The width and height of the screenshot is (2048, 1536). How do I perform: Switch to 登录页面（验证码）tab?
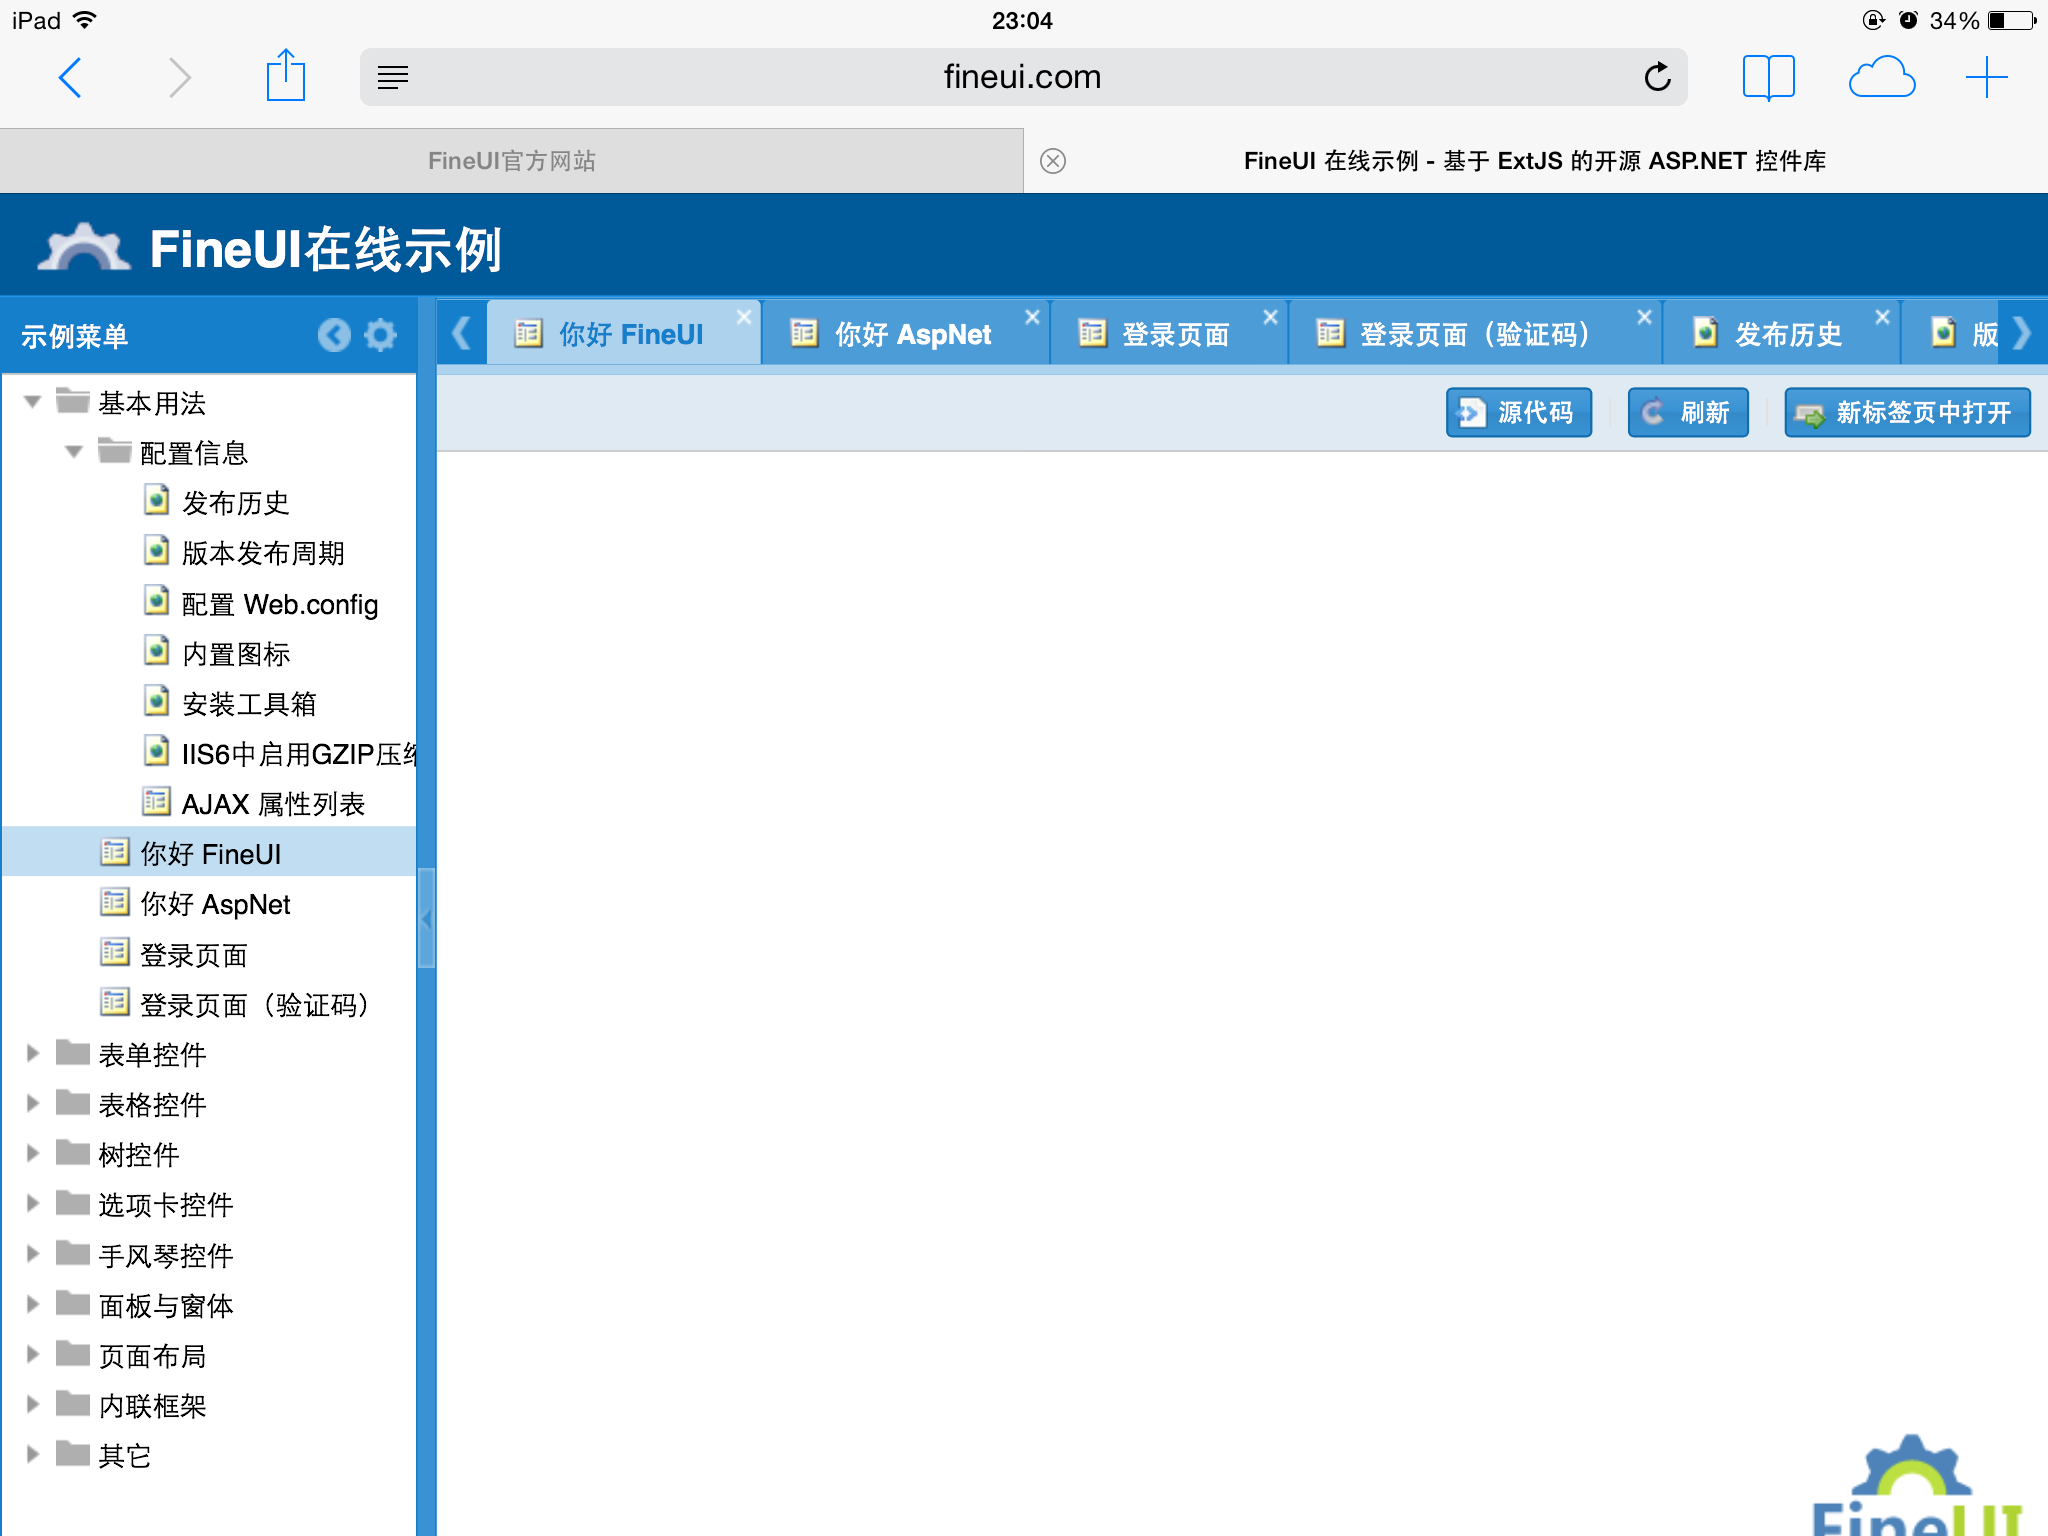1475,333
